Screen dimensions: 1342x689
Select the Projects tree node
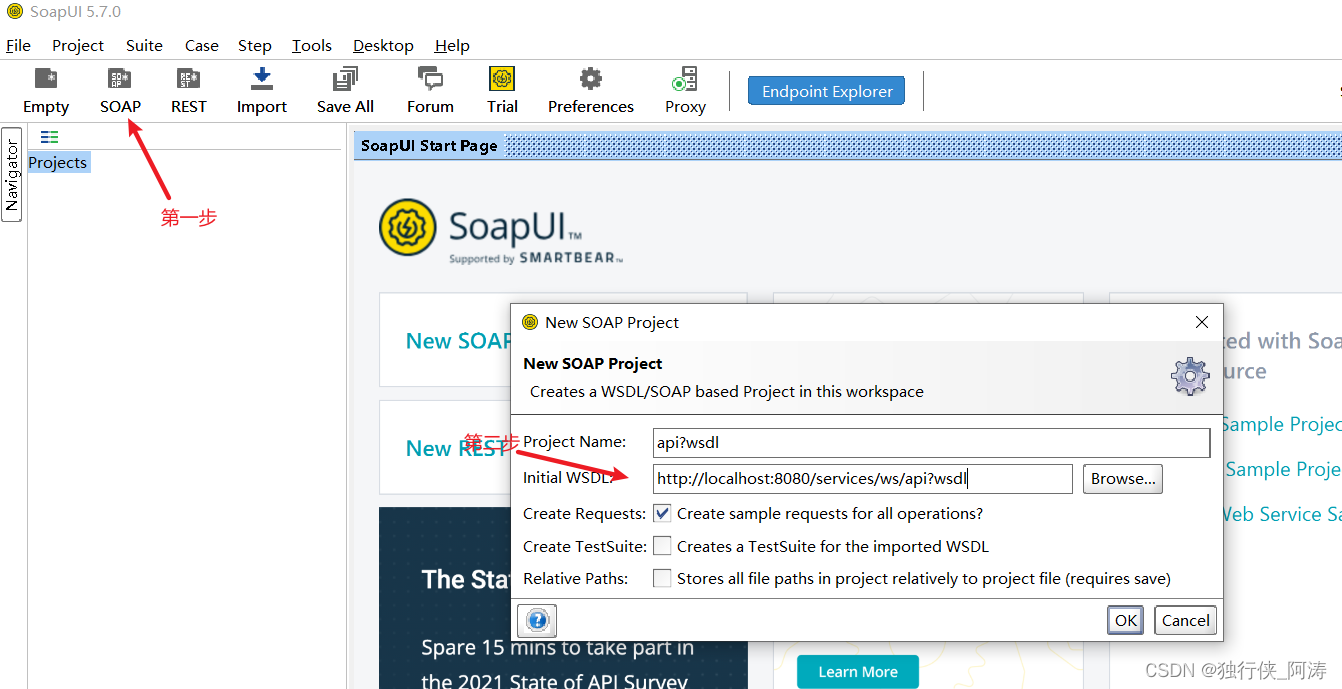pos(58,162)
